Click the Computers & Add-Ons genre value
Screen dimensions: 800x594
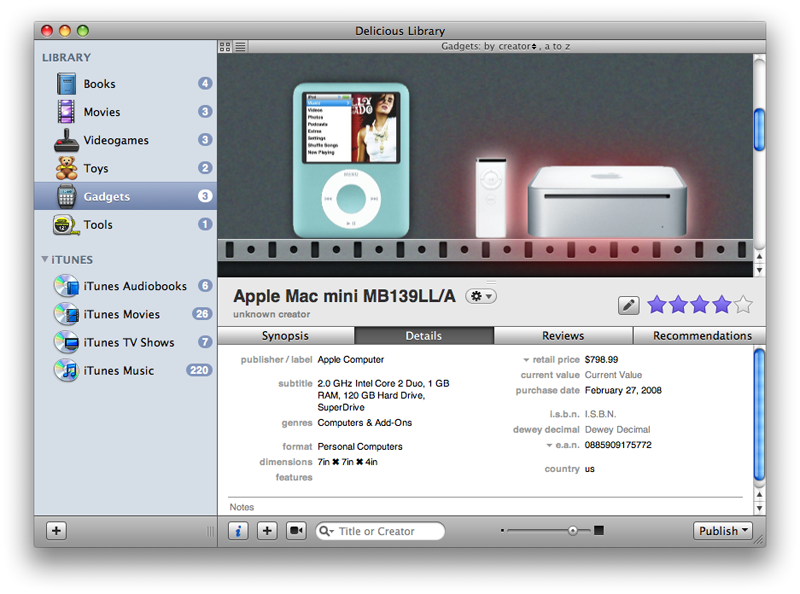364,423
